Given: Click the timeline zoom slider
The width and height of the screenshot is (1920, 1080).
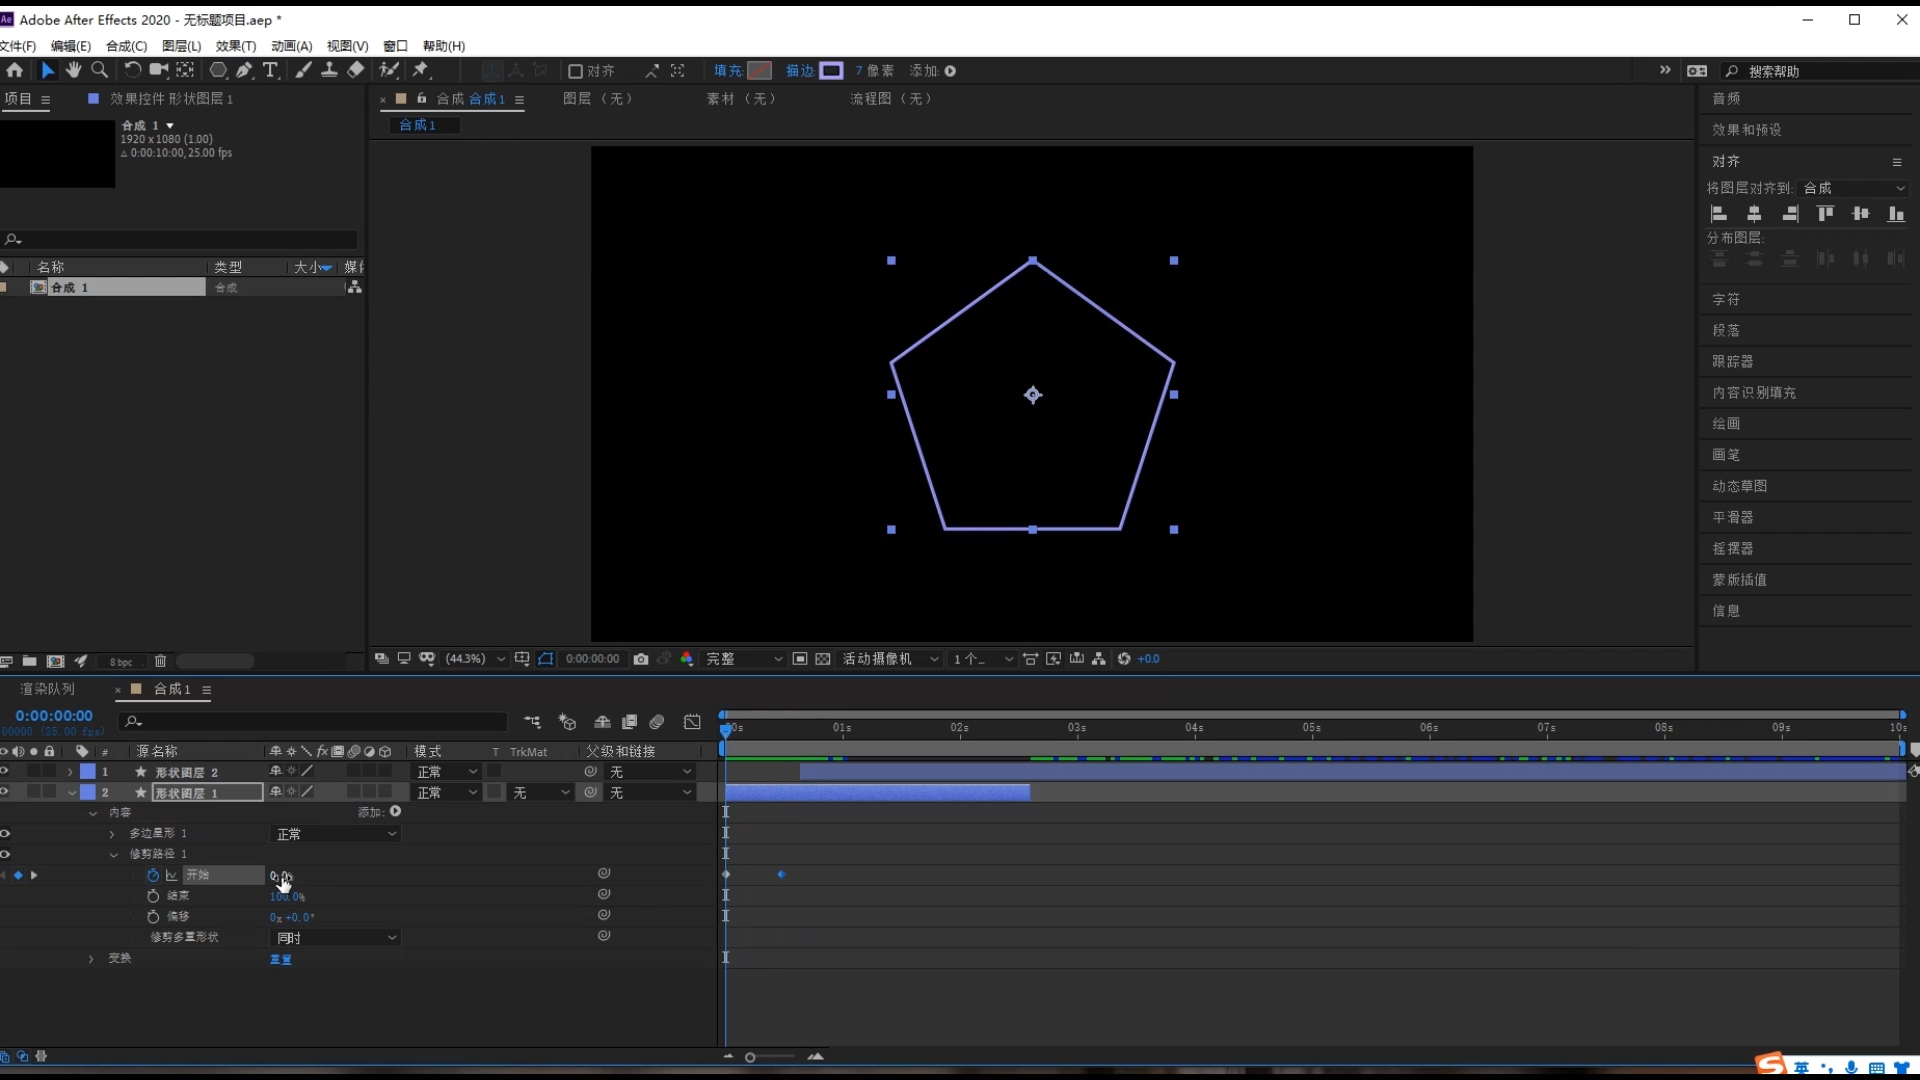Looking at the screenshot, I should click(750, 1057).
